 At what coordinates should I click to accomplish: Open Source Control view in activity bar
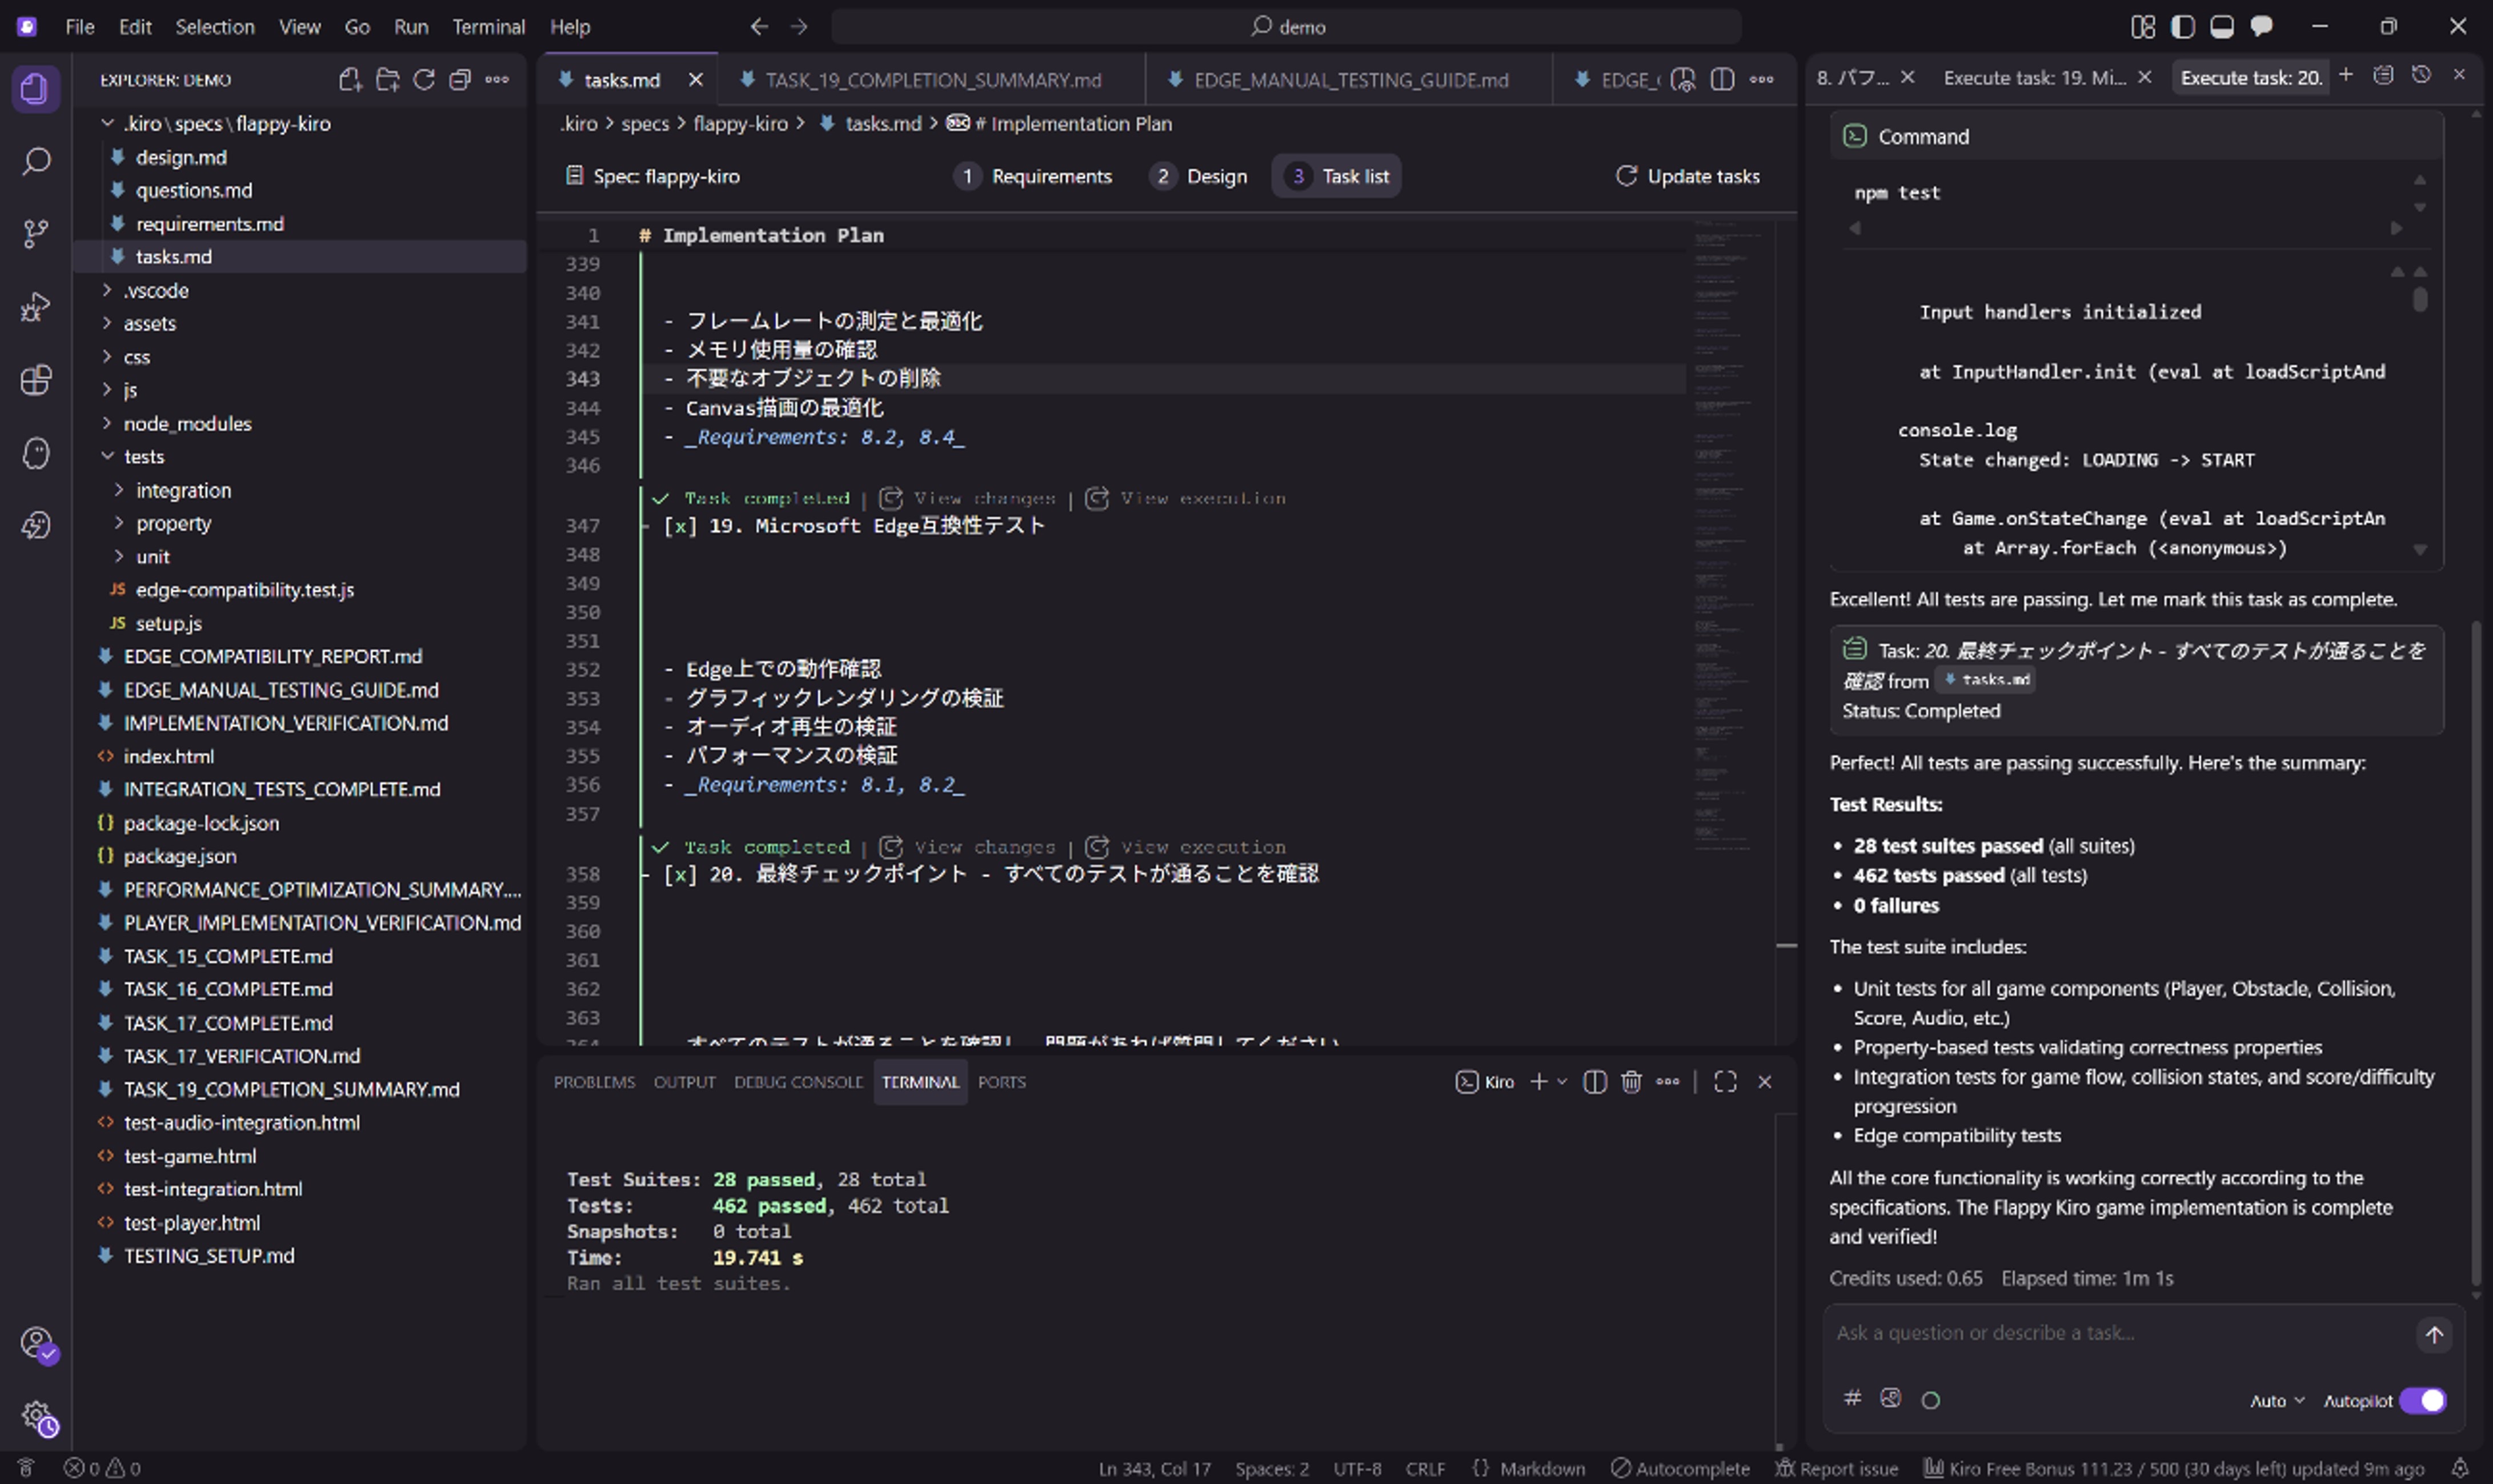pos(36,233)
